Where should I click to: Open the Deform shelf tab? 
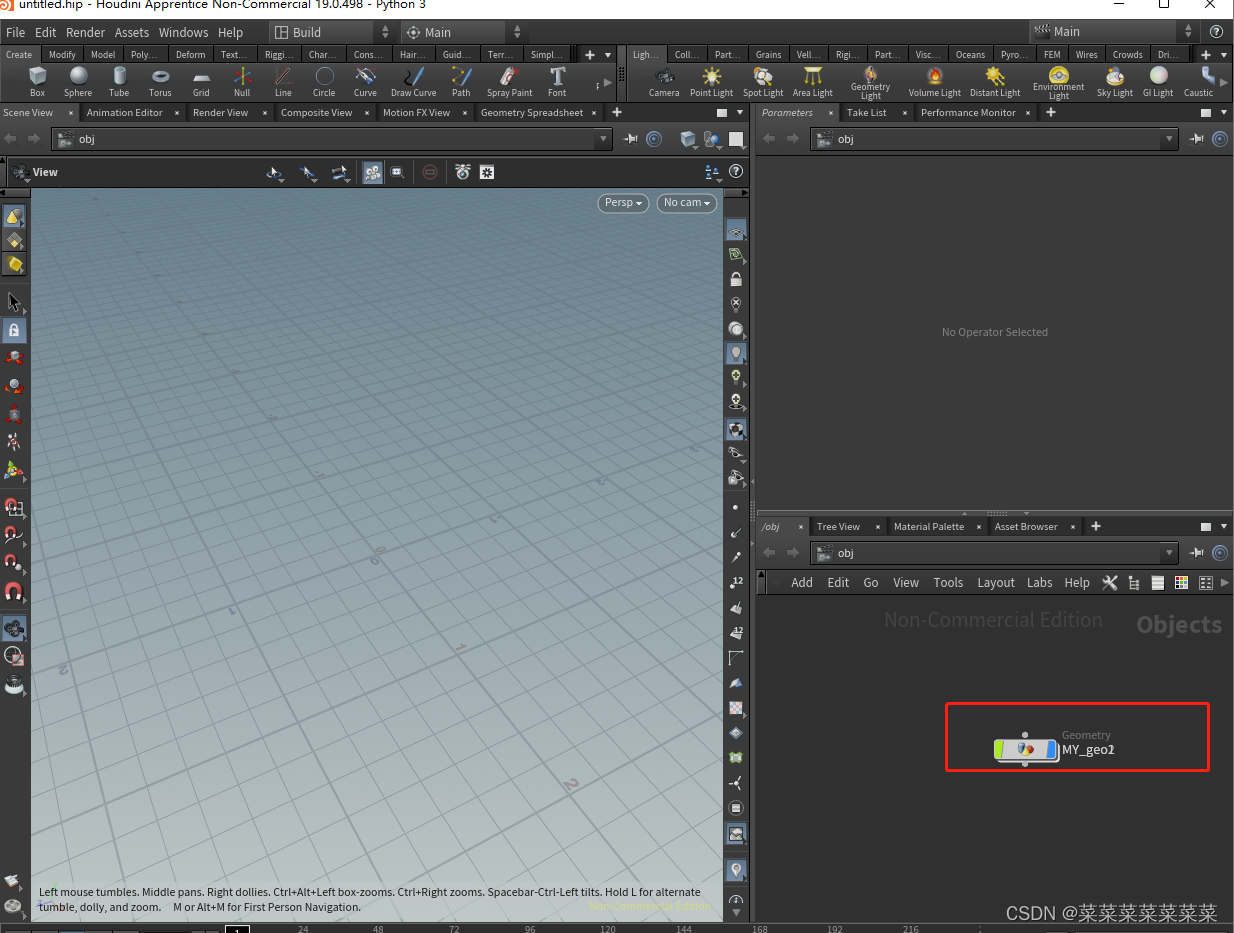click(x=190, y=55)
